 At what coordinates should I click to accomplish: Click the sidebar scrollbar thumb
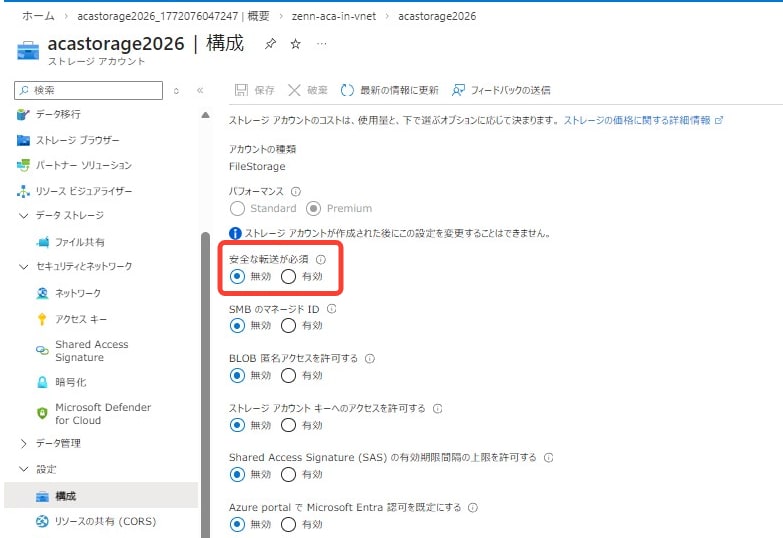pos(205,385)
